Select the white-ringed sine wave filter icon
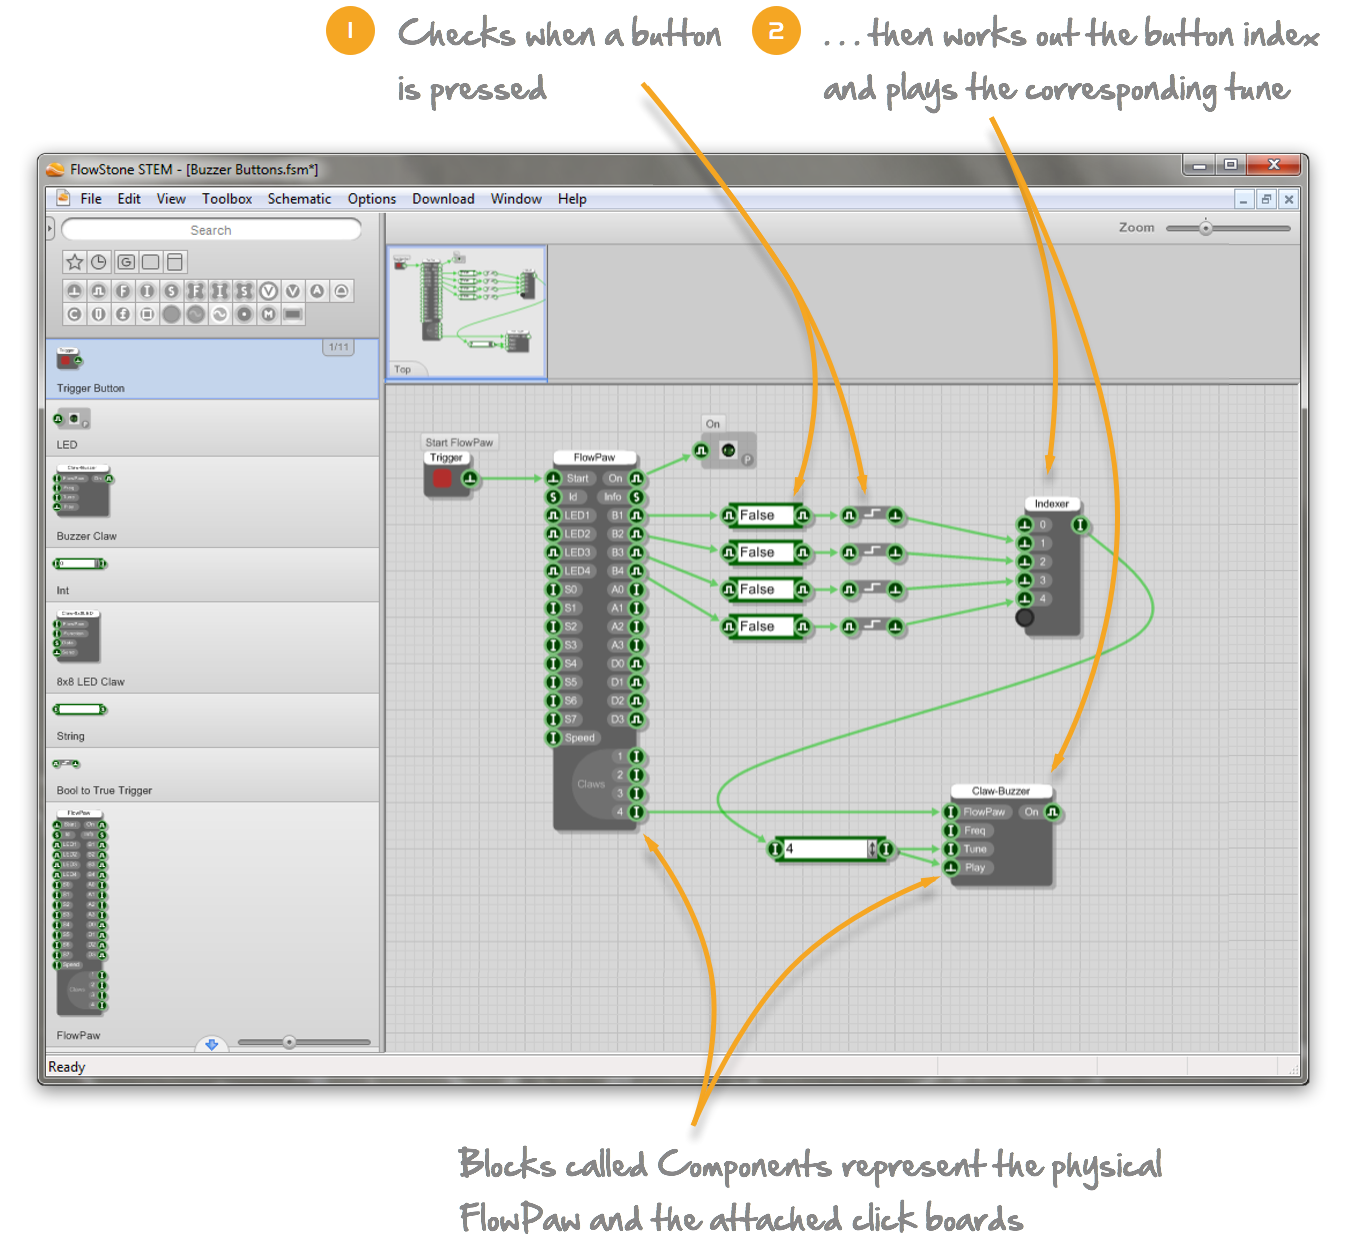The image size is (1353, 1257). [x=220, y=314]
